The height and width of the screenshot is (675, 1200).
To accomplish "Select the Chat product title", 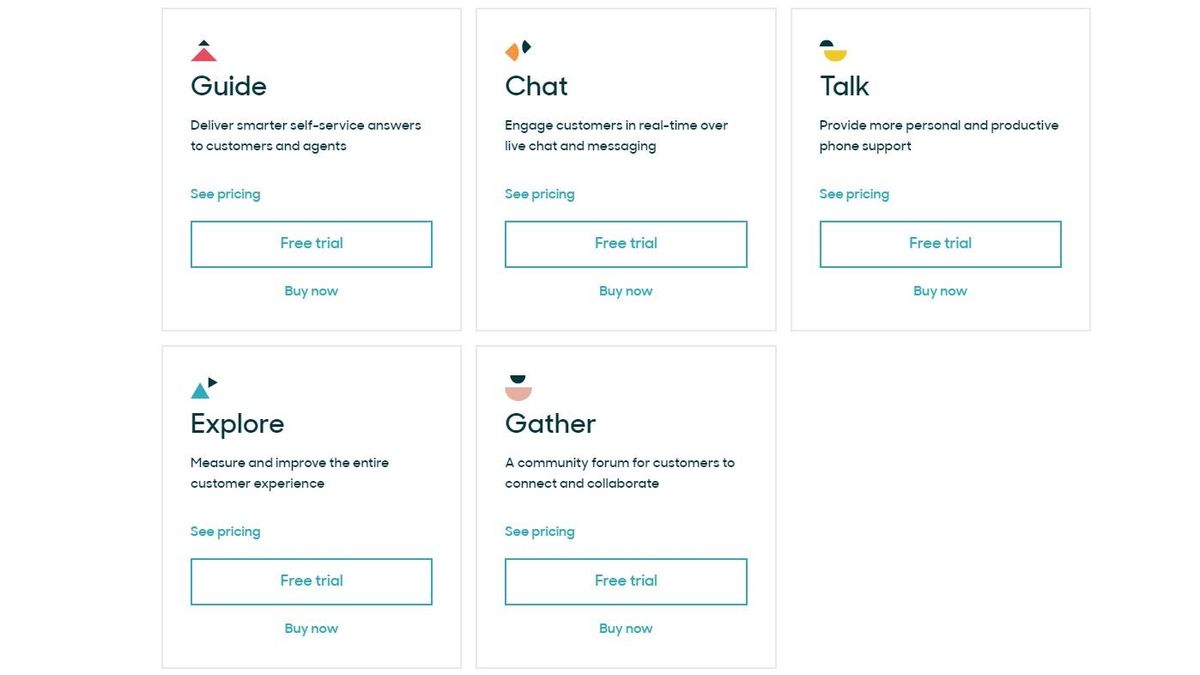I will click(536, 86).
